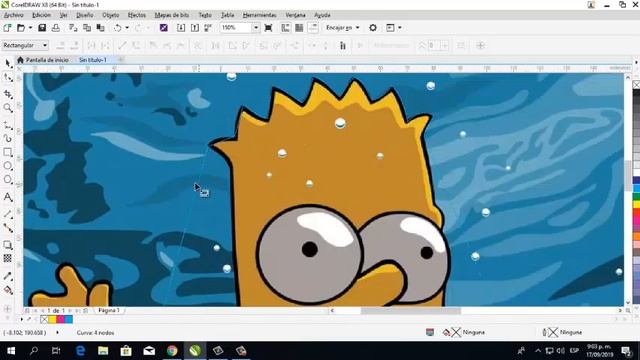Select the Zoom magnifier tool
Viewport: 640px width, 360px height.
[8, 108]
